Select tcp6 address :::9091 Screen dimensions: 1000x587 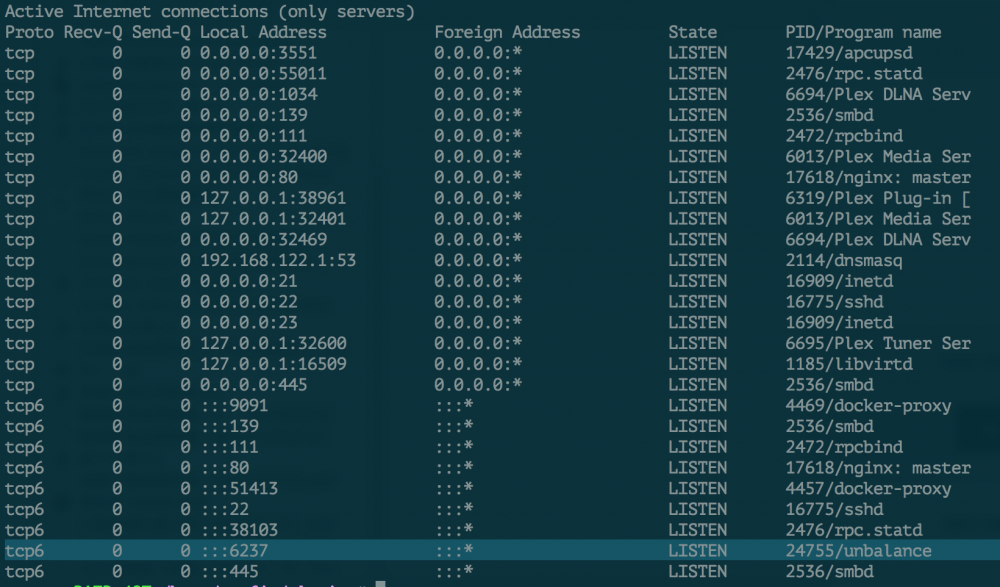click(234, 406)
